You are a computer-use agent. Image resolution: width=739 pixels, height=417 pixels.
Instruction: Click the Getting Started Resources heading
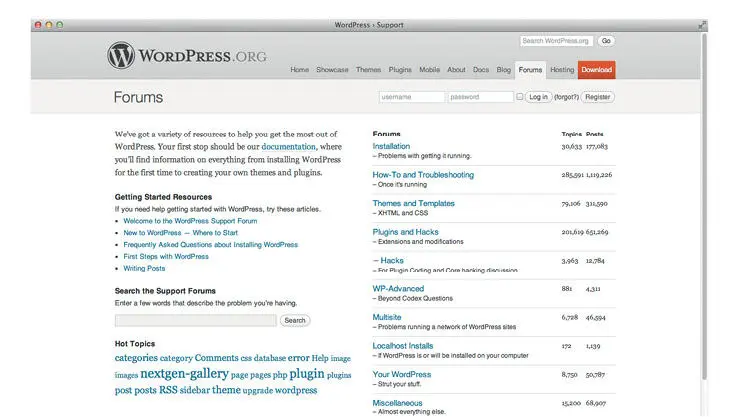click(163, 197)
